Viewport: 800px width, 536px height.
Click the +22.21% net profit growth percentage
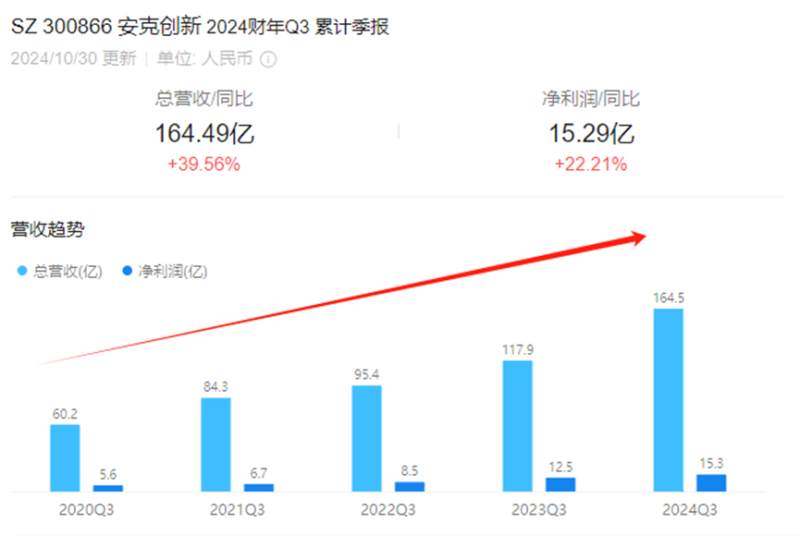[590, 165]
